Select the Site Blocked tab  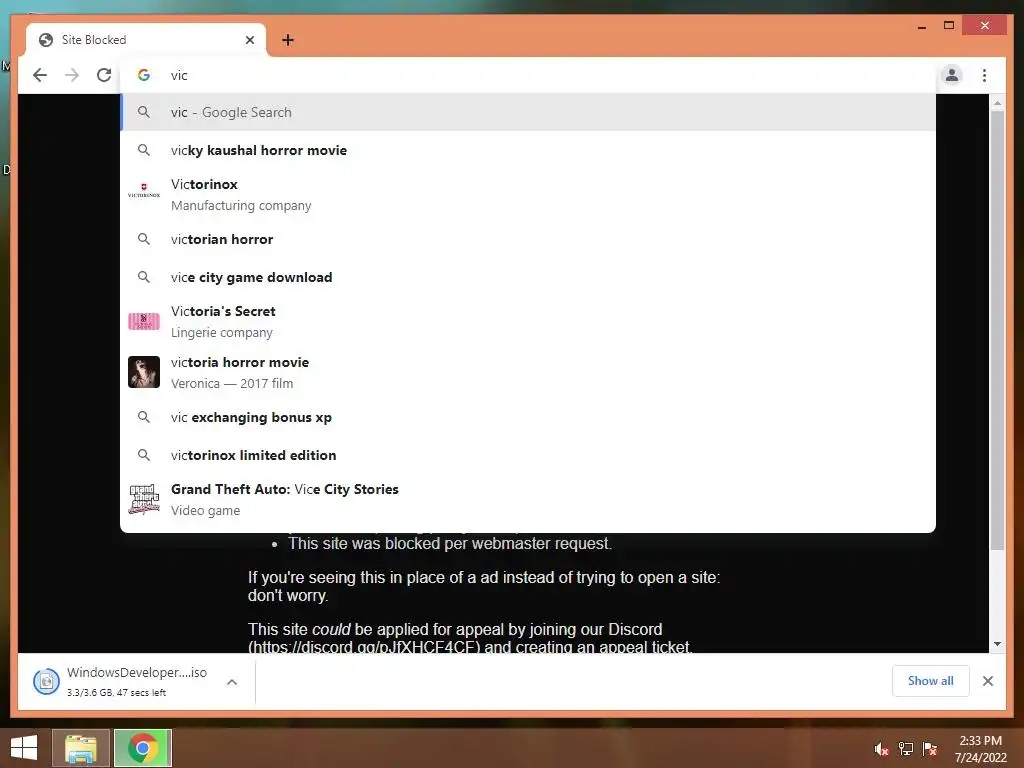pos(146,40)
